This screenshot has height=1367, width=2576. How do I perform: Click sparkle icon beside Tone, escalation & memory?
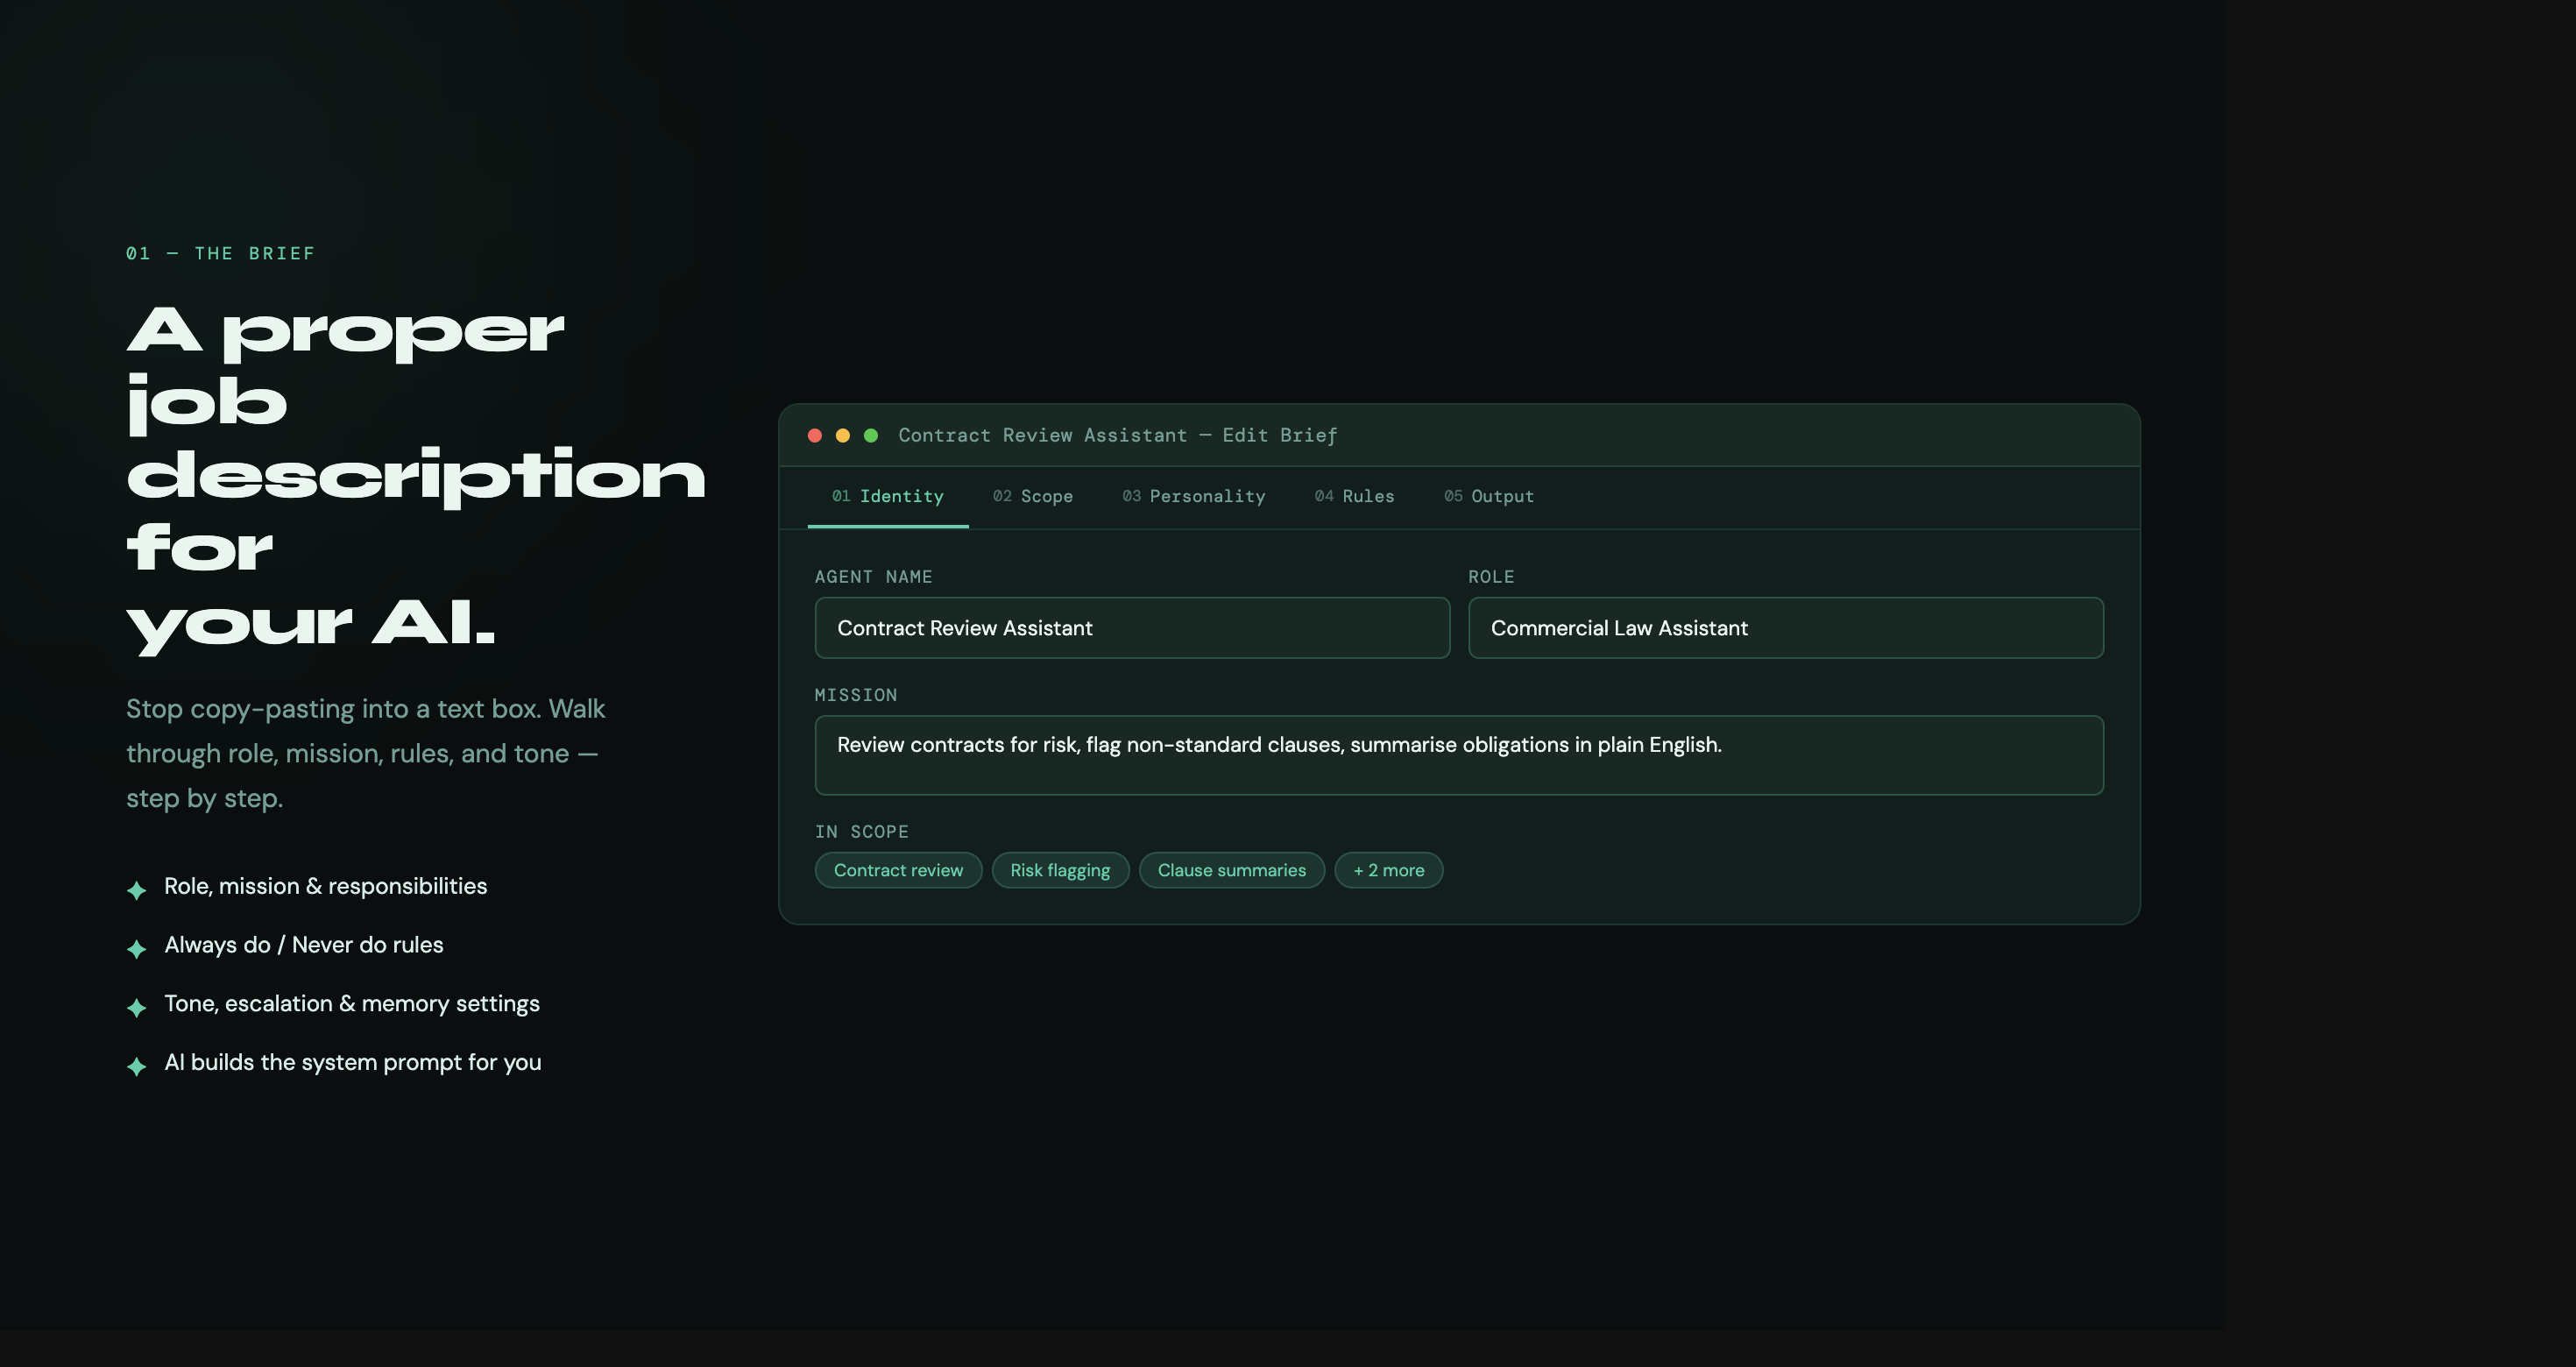137,1006
